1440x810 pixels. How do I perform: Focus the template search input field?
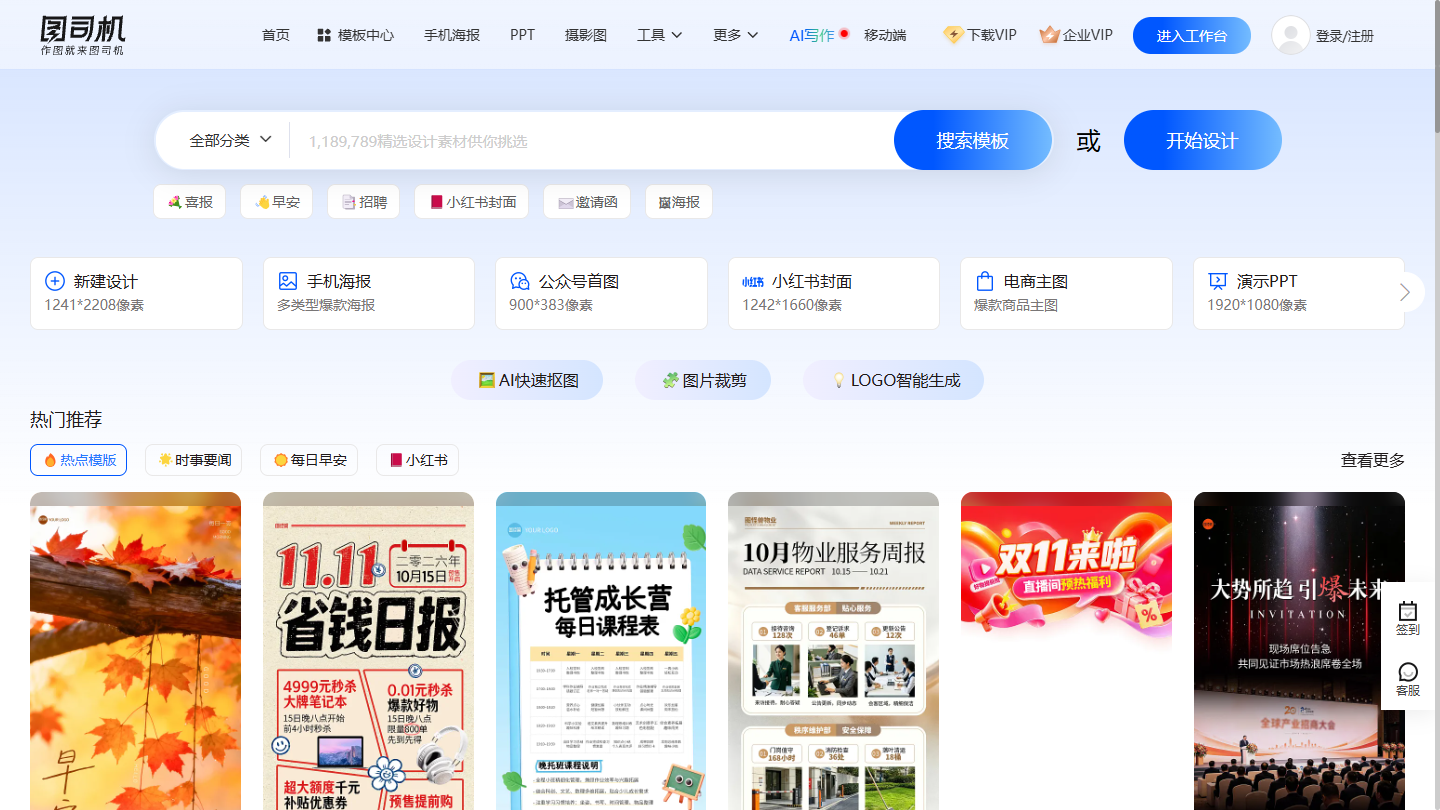[592, 141]
